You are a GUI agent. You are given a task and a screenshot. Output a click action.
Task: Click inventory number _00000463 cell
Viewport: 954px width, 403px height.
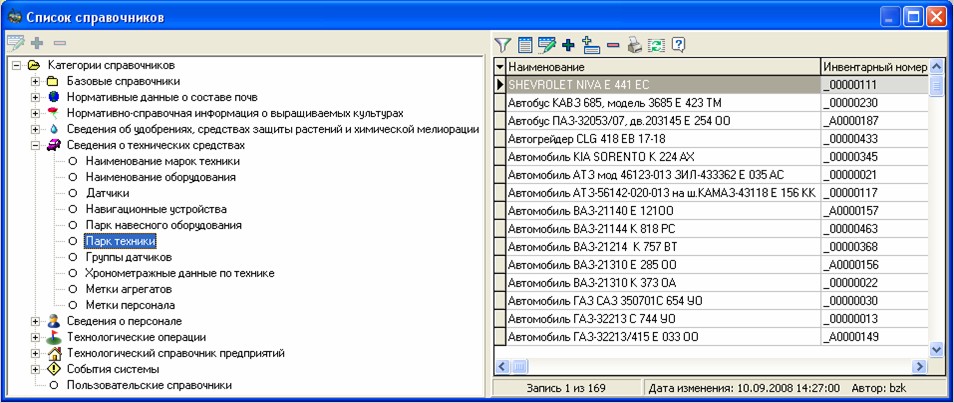(x=874, y=229)
